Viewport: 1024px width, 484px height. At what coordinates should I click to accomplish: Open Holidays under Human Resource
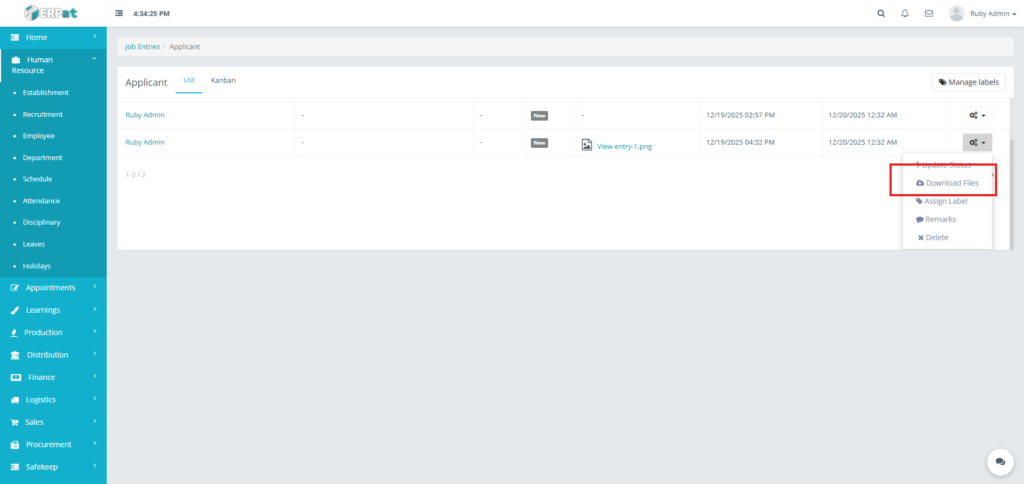click(x=37, y=266)
